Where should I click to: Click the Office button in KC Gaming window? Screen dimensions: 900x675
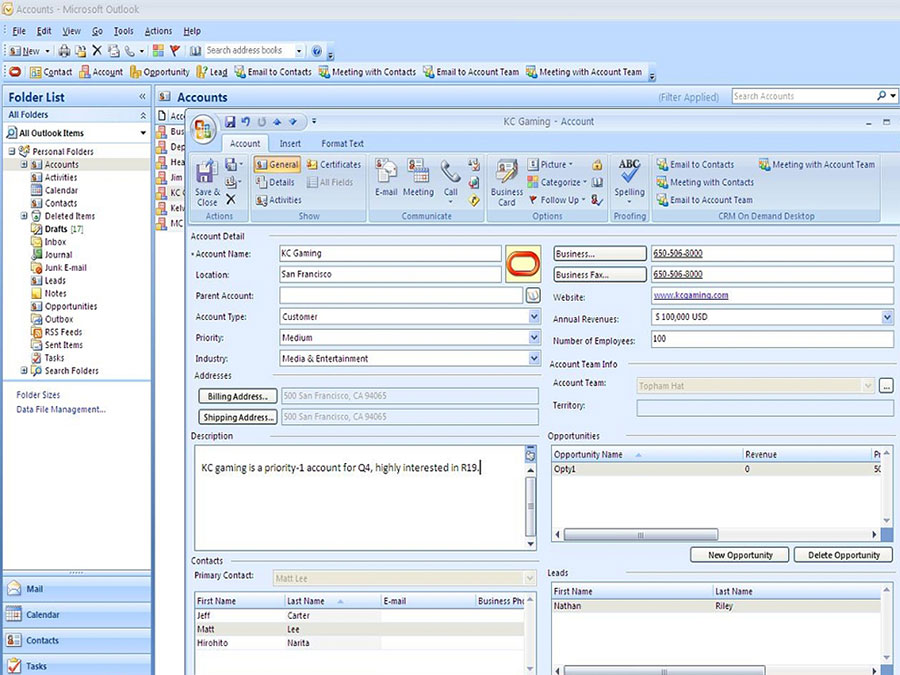pyautogui.click(x=203, y=129)
